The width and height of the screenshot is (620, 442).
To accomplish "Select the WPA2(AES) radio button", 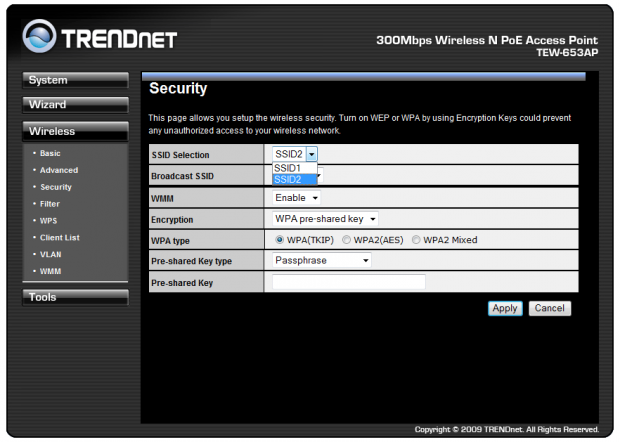I will [x=346, y=240].
